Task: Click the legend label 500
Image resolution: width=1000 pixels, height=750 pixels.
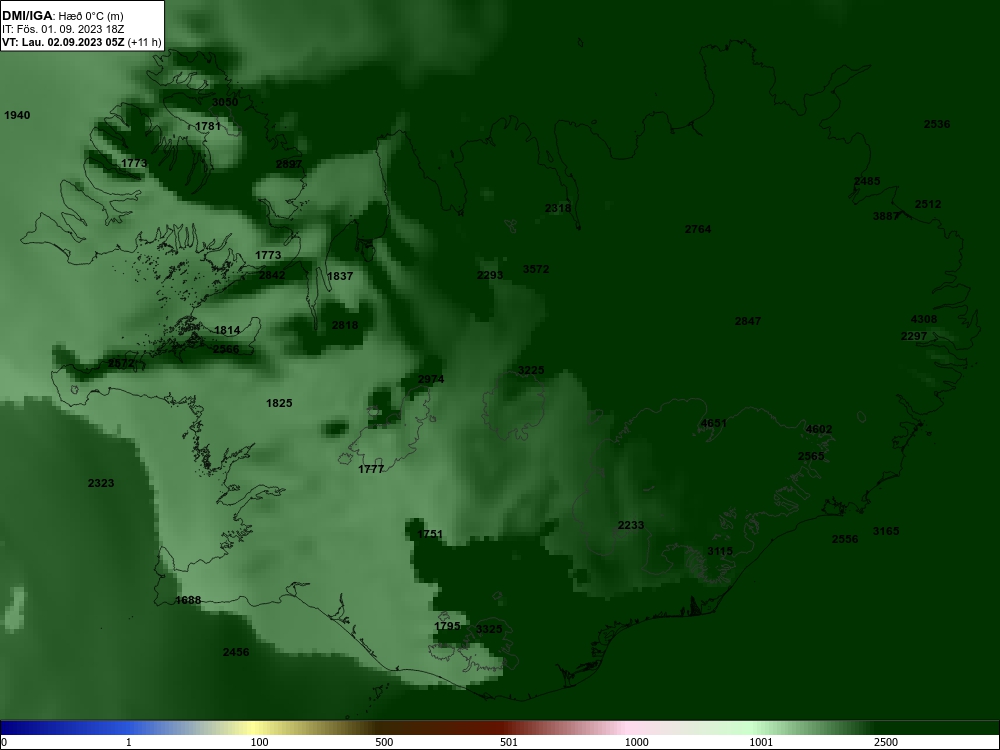Action: click(385, 742)
